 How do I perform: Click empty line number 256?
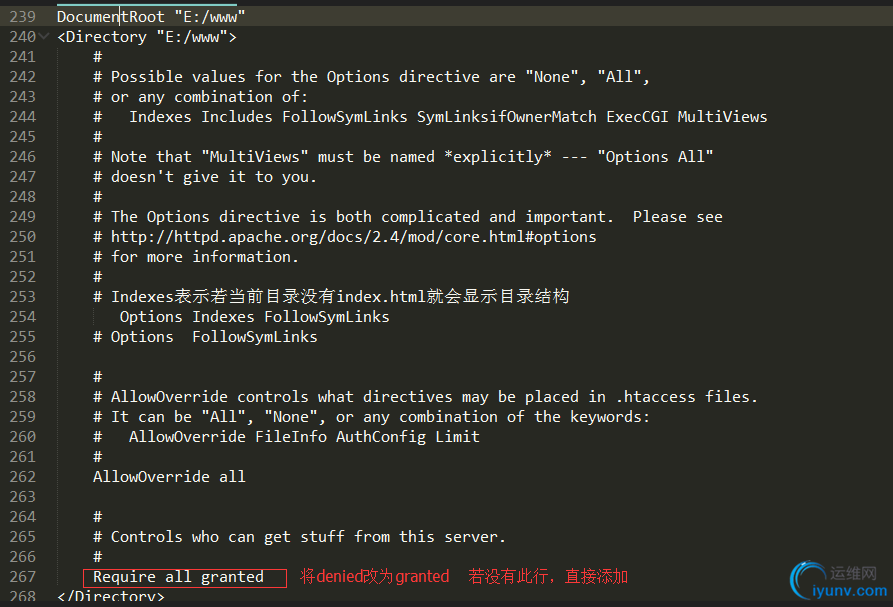[x=23, y=357]
